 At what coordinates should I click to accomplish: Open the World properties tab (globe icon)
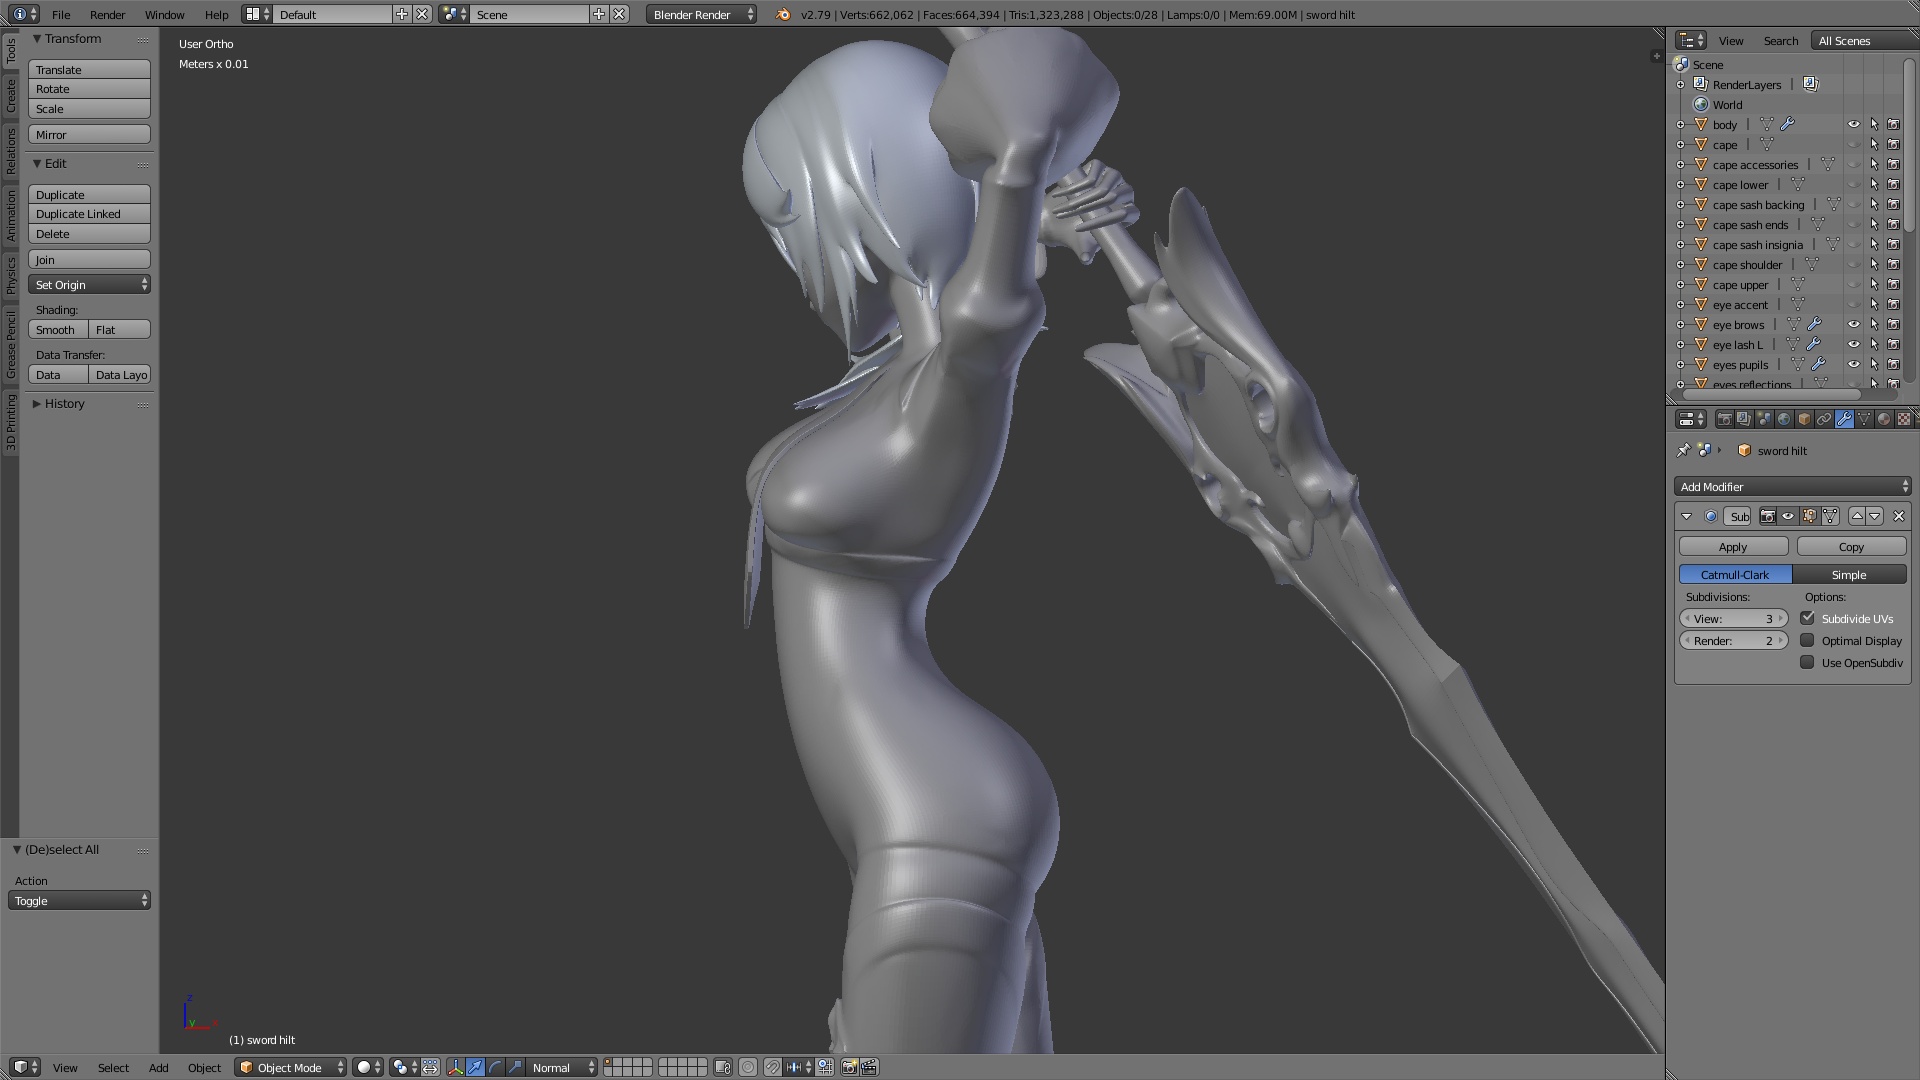[1784, 419]
